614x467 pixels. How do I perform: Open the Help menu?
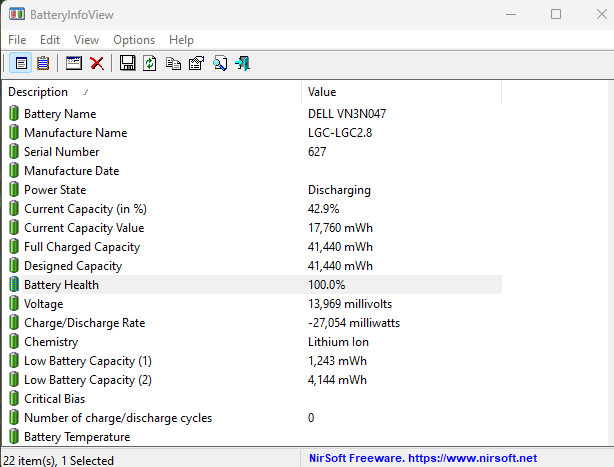tap(181, 40)
